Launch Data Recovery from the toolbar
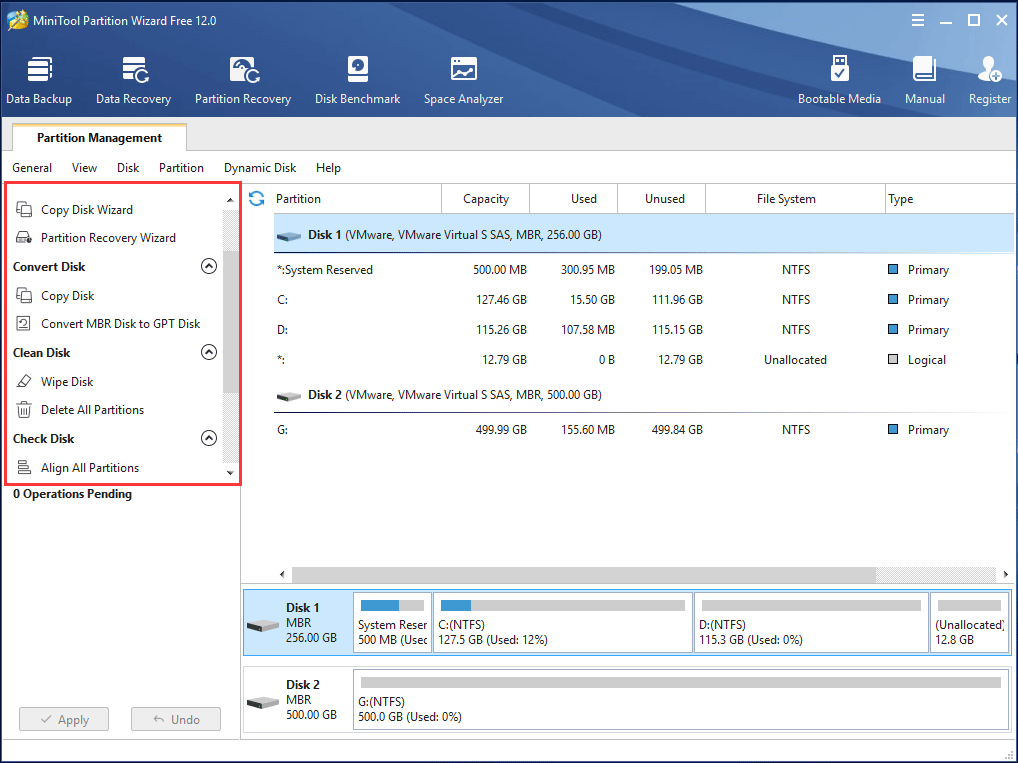The image size is (1018, 763). [134, 81]
